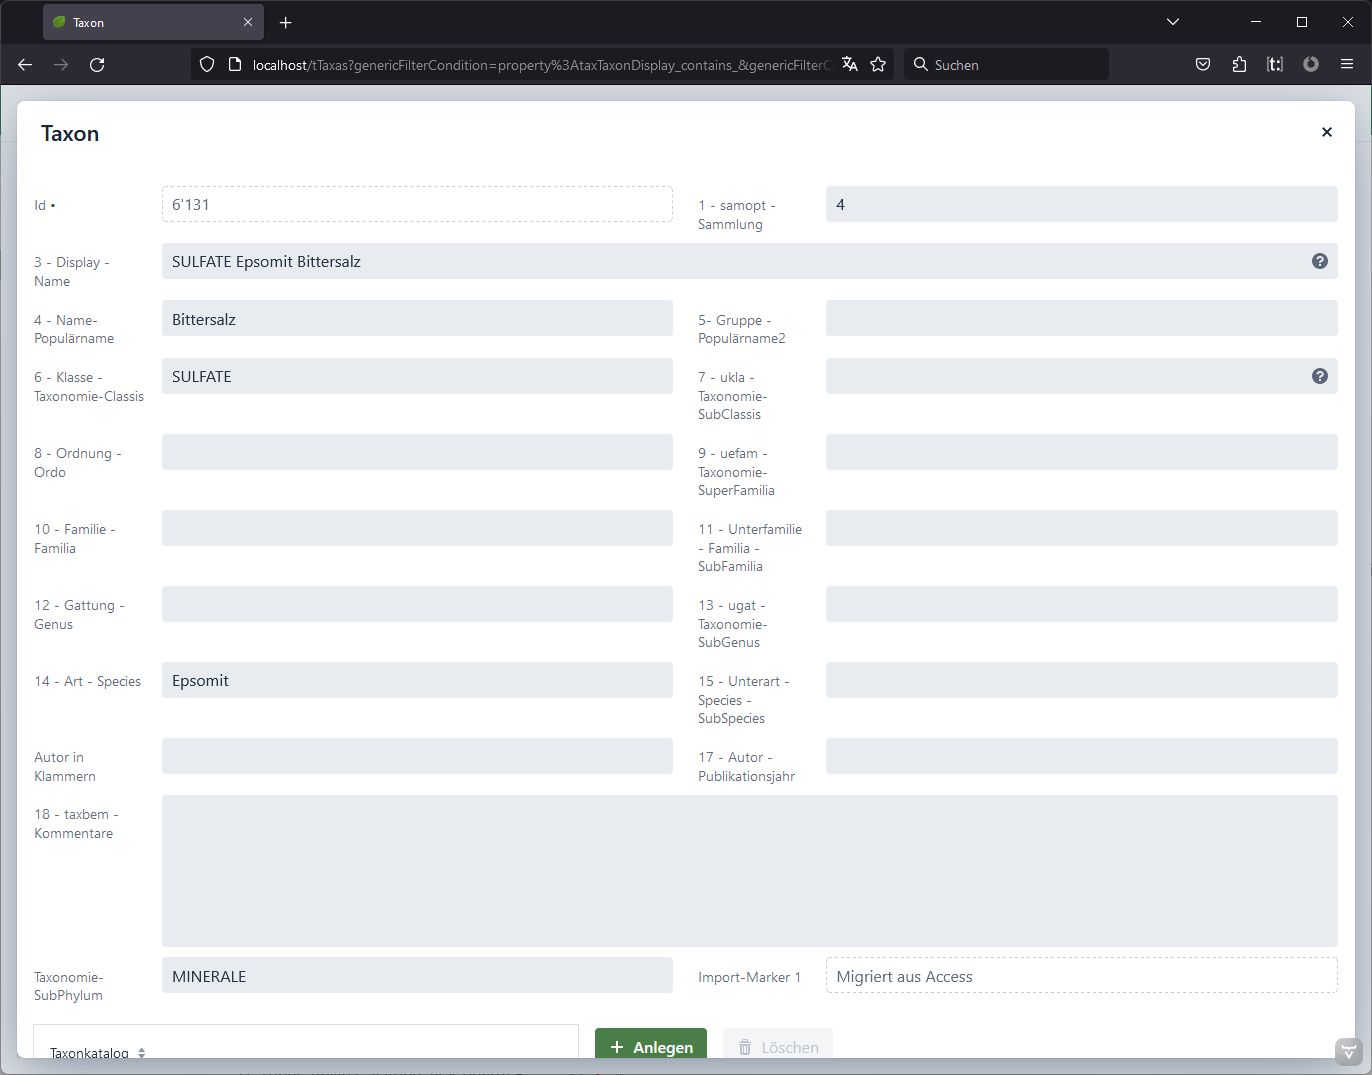The width and height of the screenshot is (1372, 1075).
Task: Click into the Art - Species field
Action: coord(417,680)
